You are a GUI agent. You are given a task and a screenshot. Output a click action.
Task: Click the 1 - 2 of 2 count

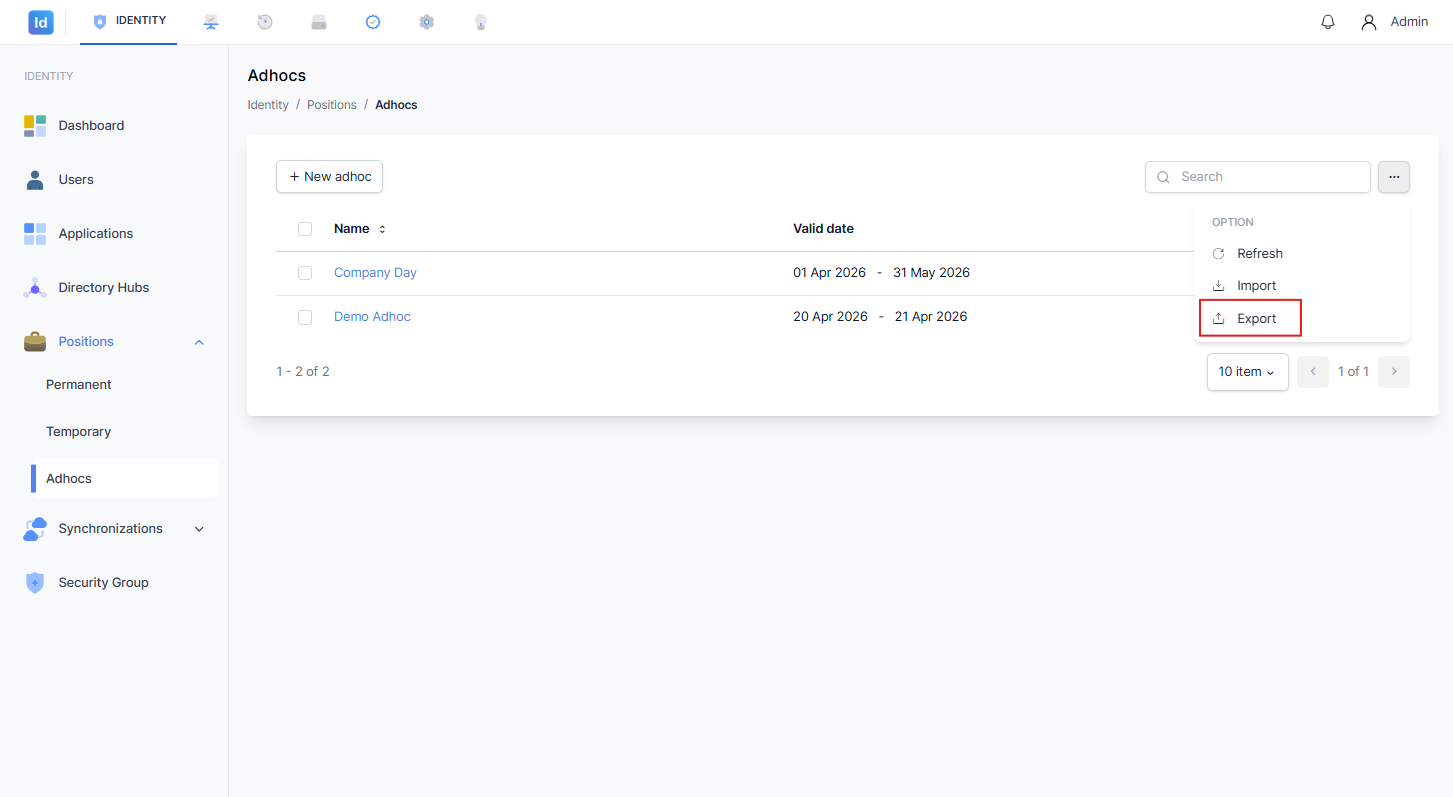click(303, 372)
